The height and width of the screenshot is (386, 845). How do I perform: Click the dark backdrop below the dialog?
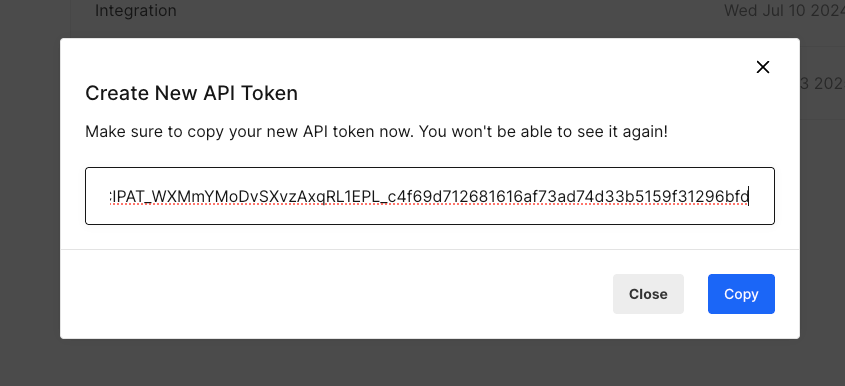pos(422,363)
